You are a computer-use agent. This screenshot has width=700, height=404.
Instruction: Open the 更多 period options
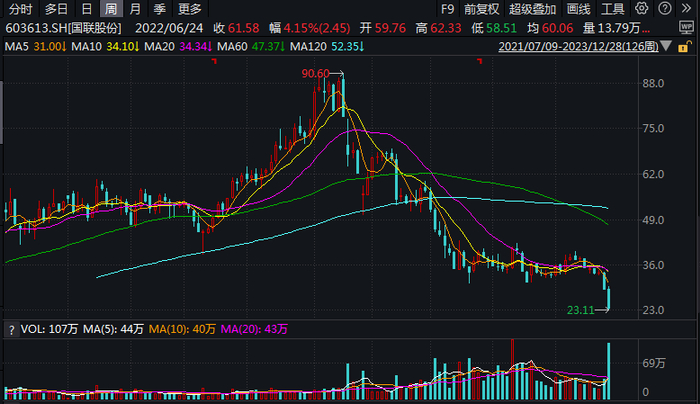click(189, 9)
